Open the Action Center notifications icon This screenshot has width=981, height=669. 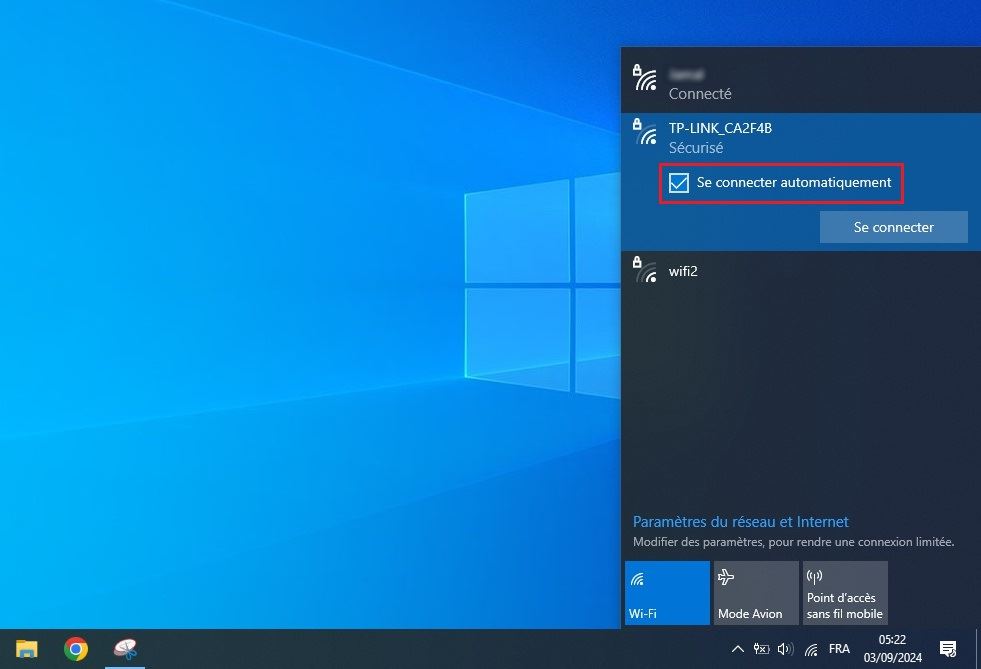(x=948, y=649)
